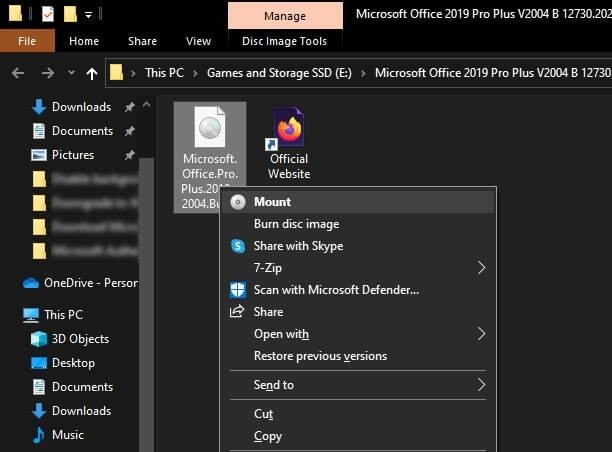Screen dimensions: 612x452
Task: Select the Official Website shortcut icon
Action: [x=289, y=128]
